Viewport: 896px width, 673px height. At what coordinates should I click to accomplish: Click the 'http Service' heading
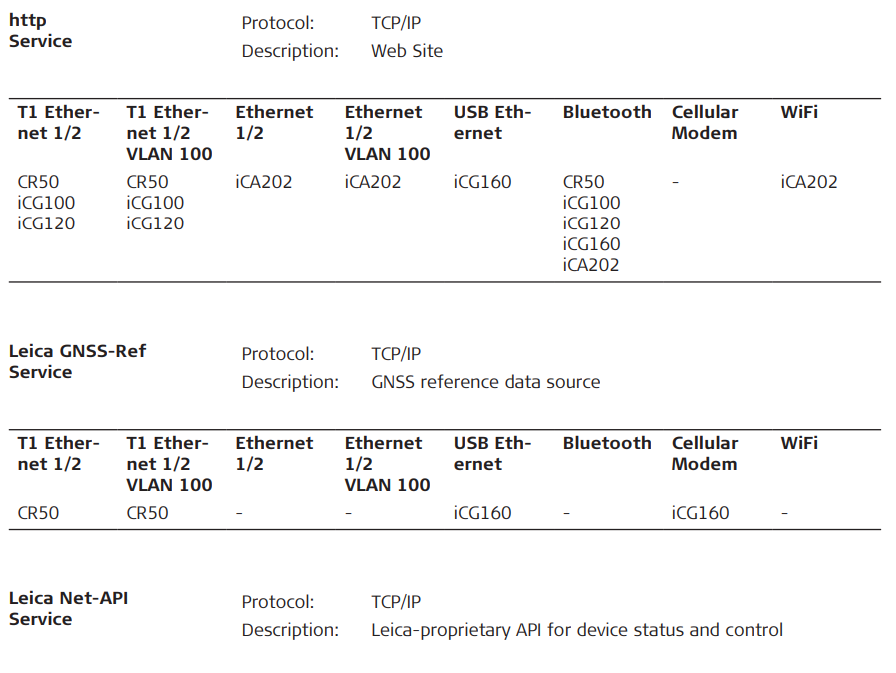(x=40, y=31)
